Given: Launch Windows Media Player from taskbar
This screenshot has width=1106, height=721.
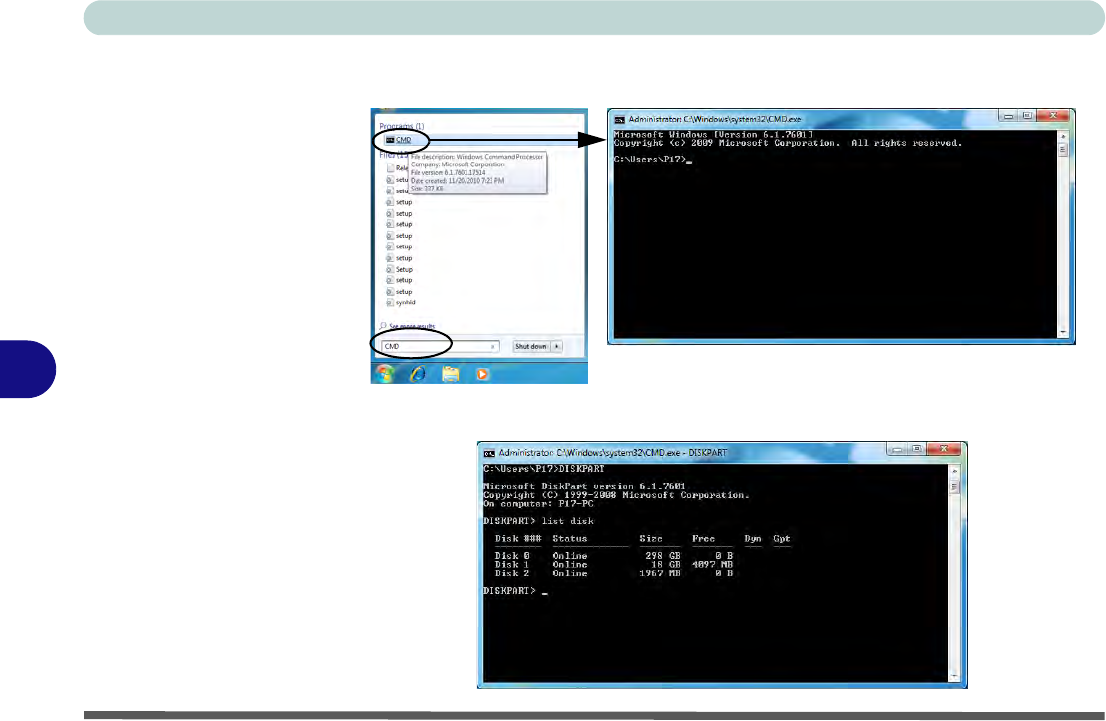Looking at the screenshot, I should 483,373.
